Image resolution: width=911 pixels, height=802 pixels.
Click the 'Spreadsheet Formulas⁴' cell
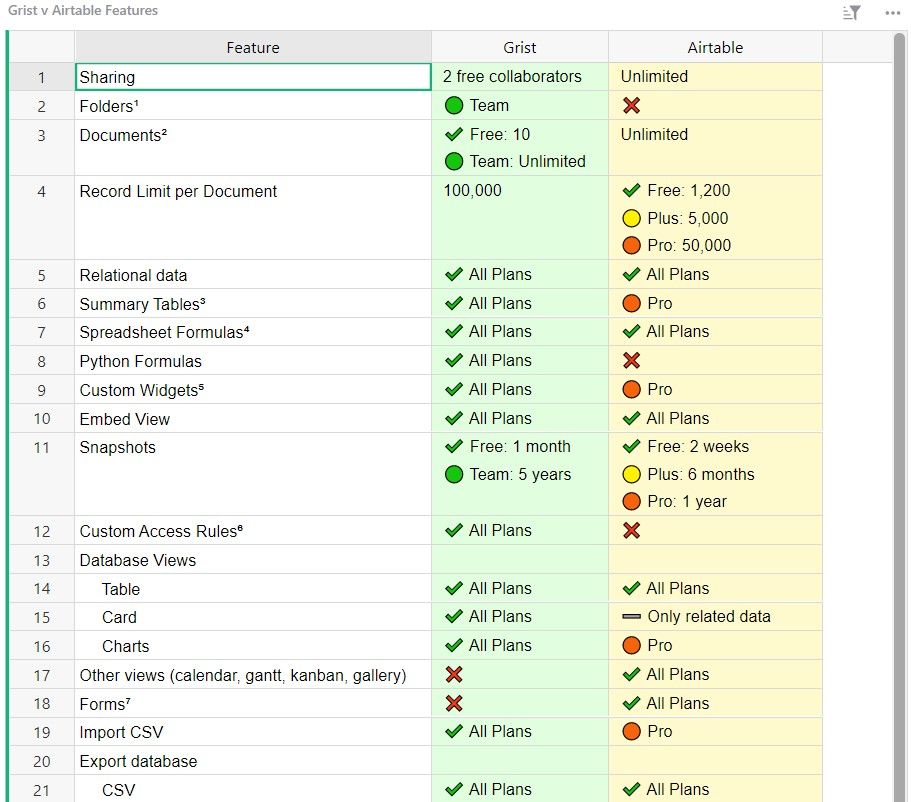pyautogui.click(x=253, y=332)
